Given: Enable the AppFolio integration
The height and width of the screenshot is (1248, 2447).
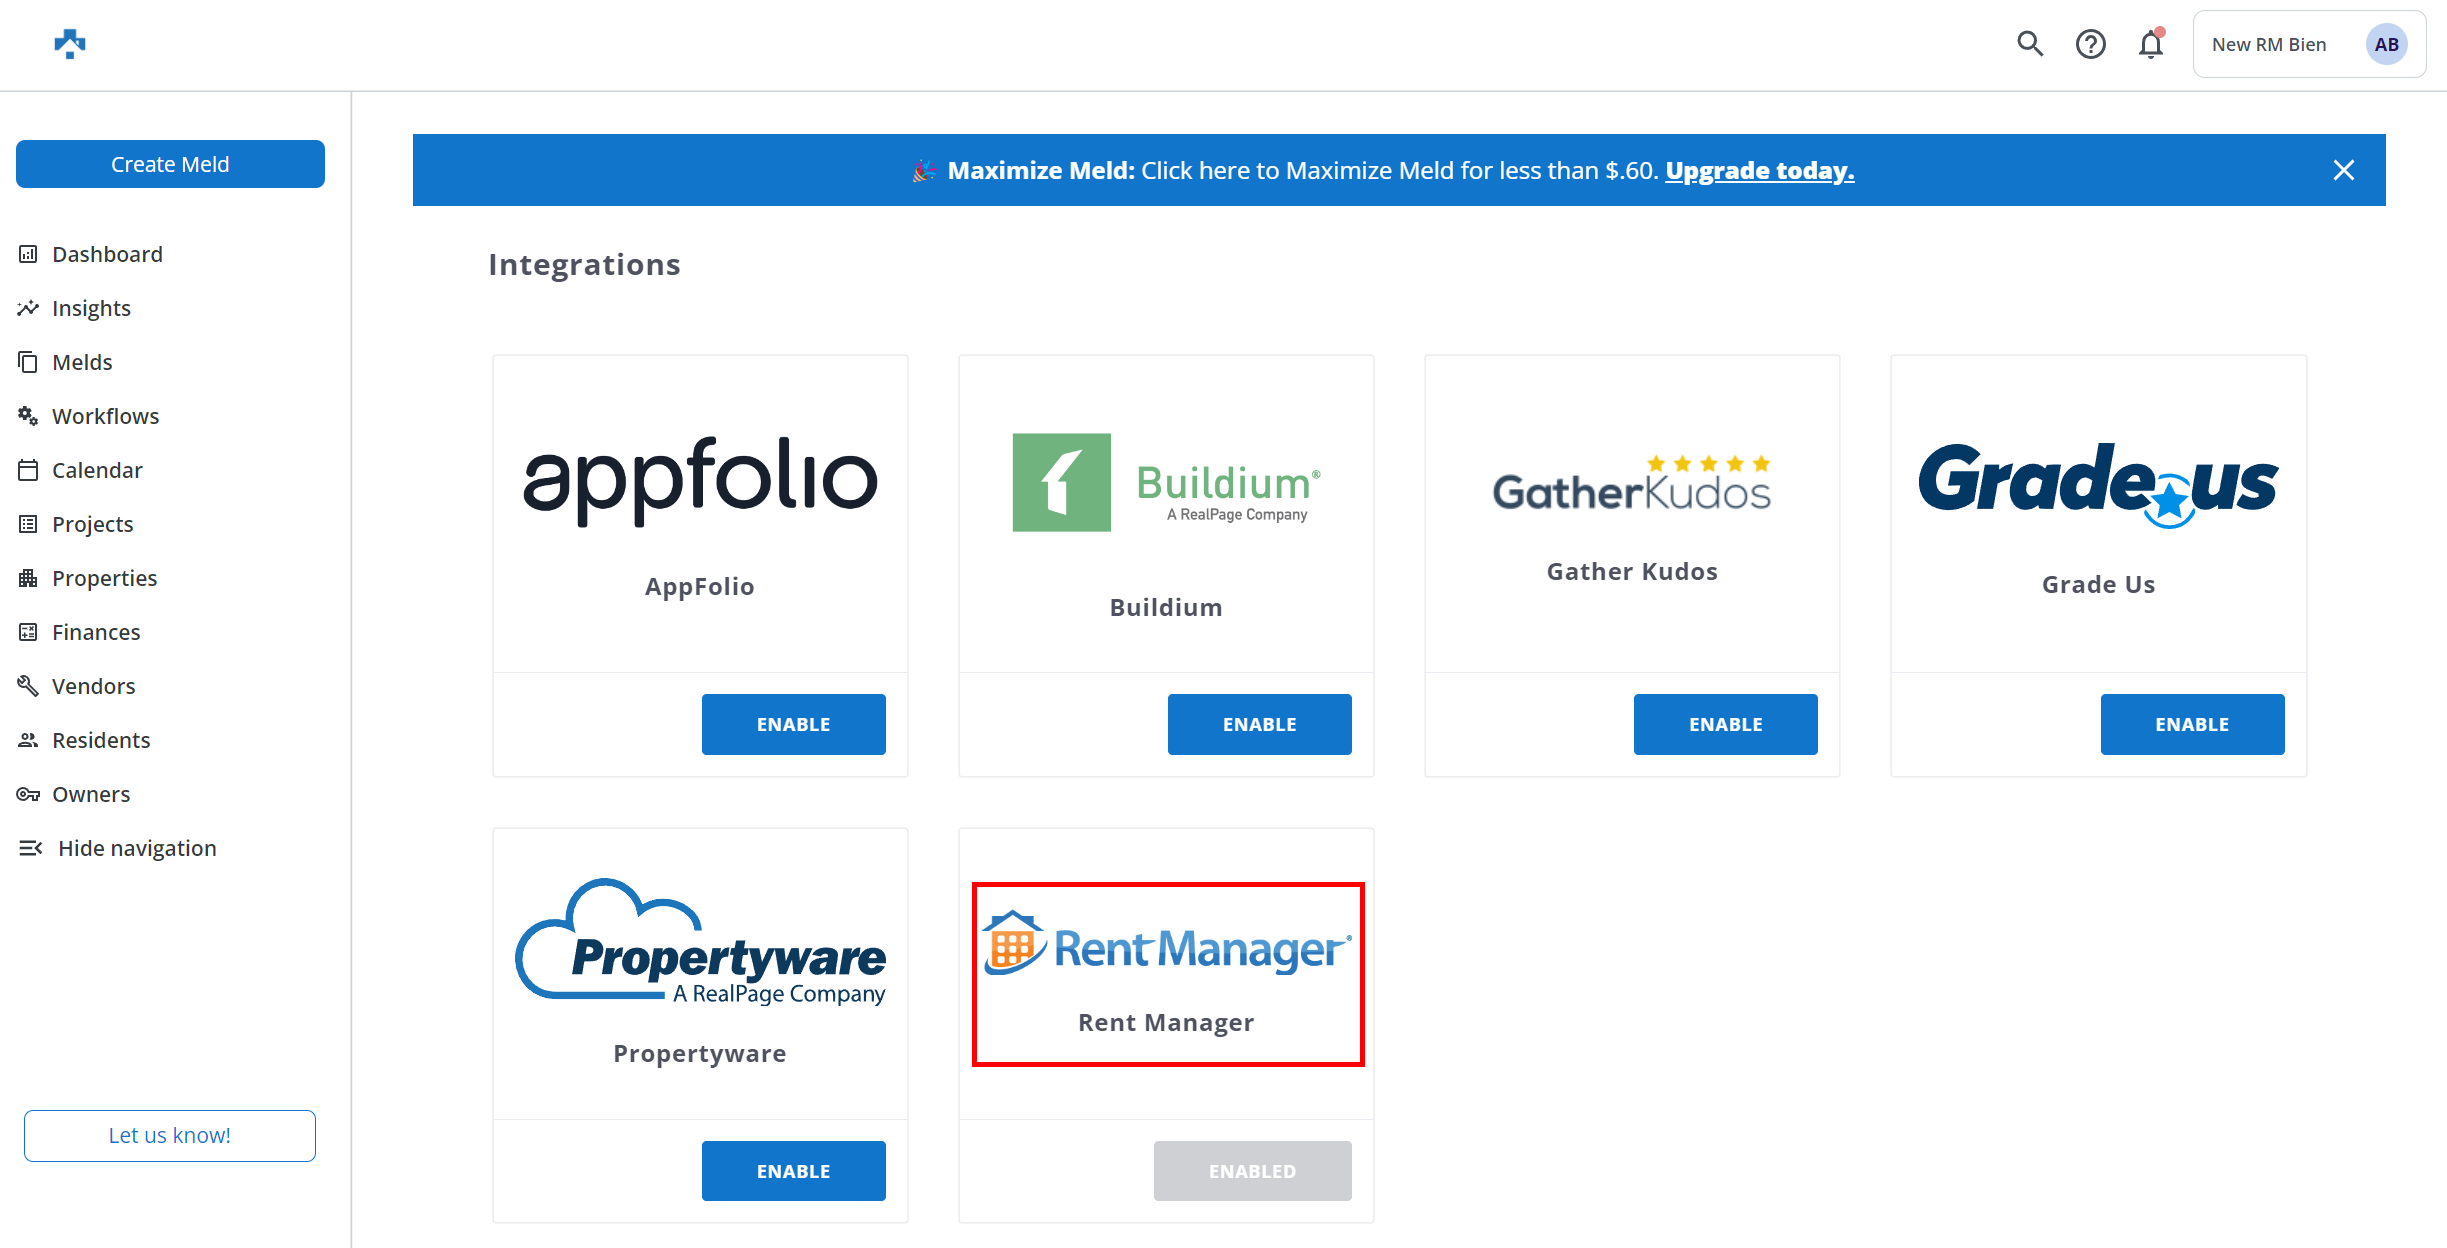Looking at the screenshot, I should [793, 724].
